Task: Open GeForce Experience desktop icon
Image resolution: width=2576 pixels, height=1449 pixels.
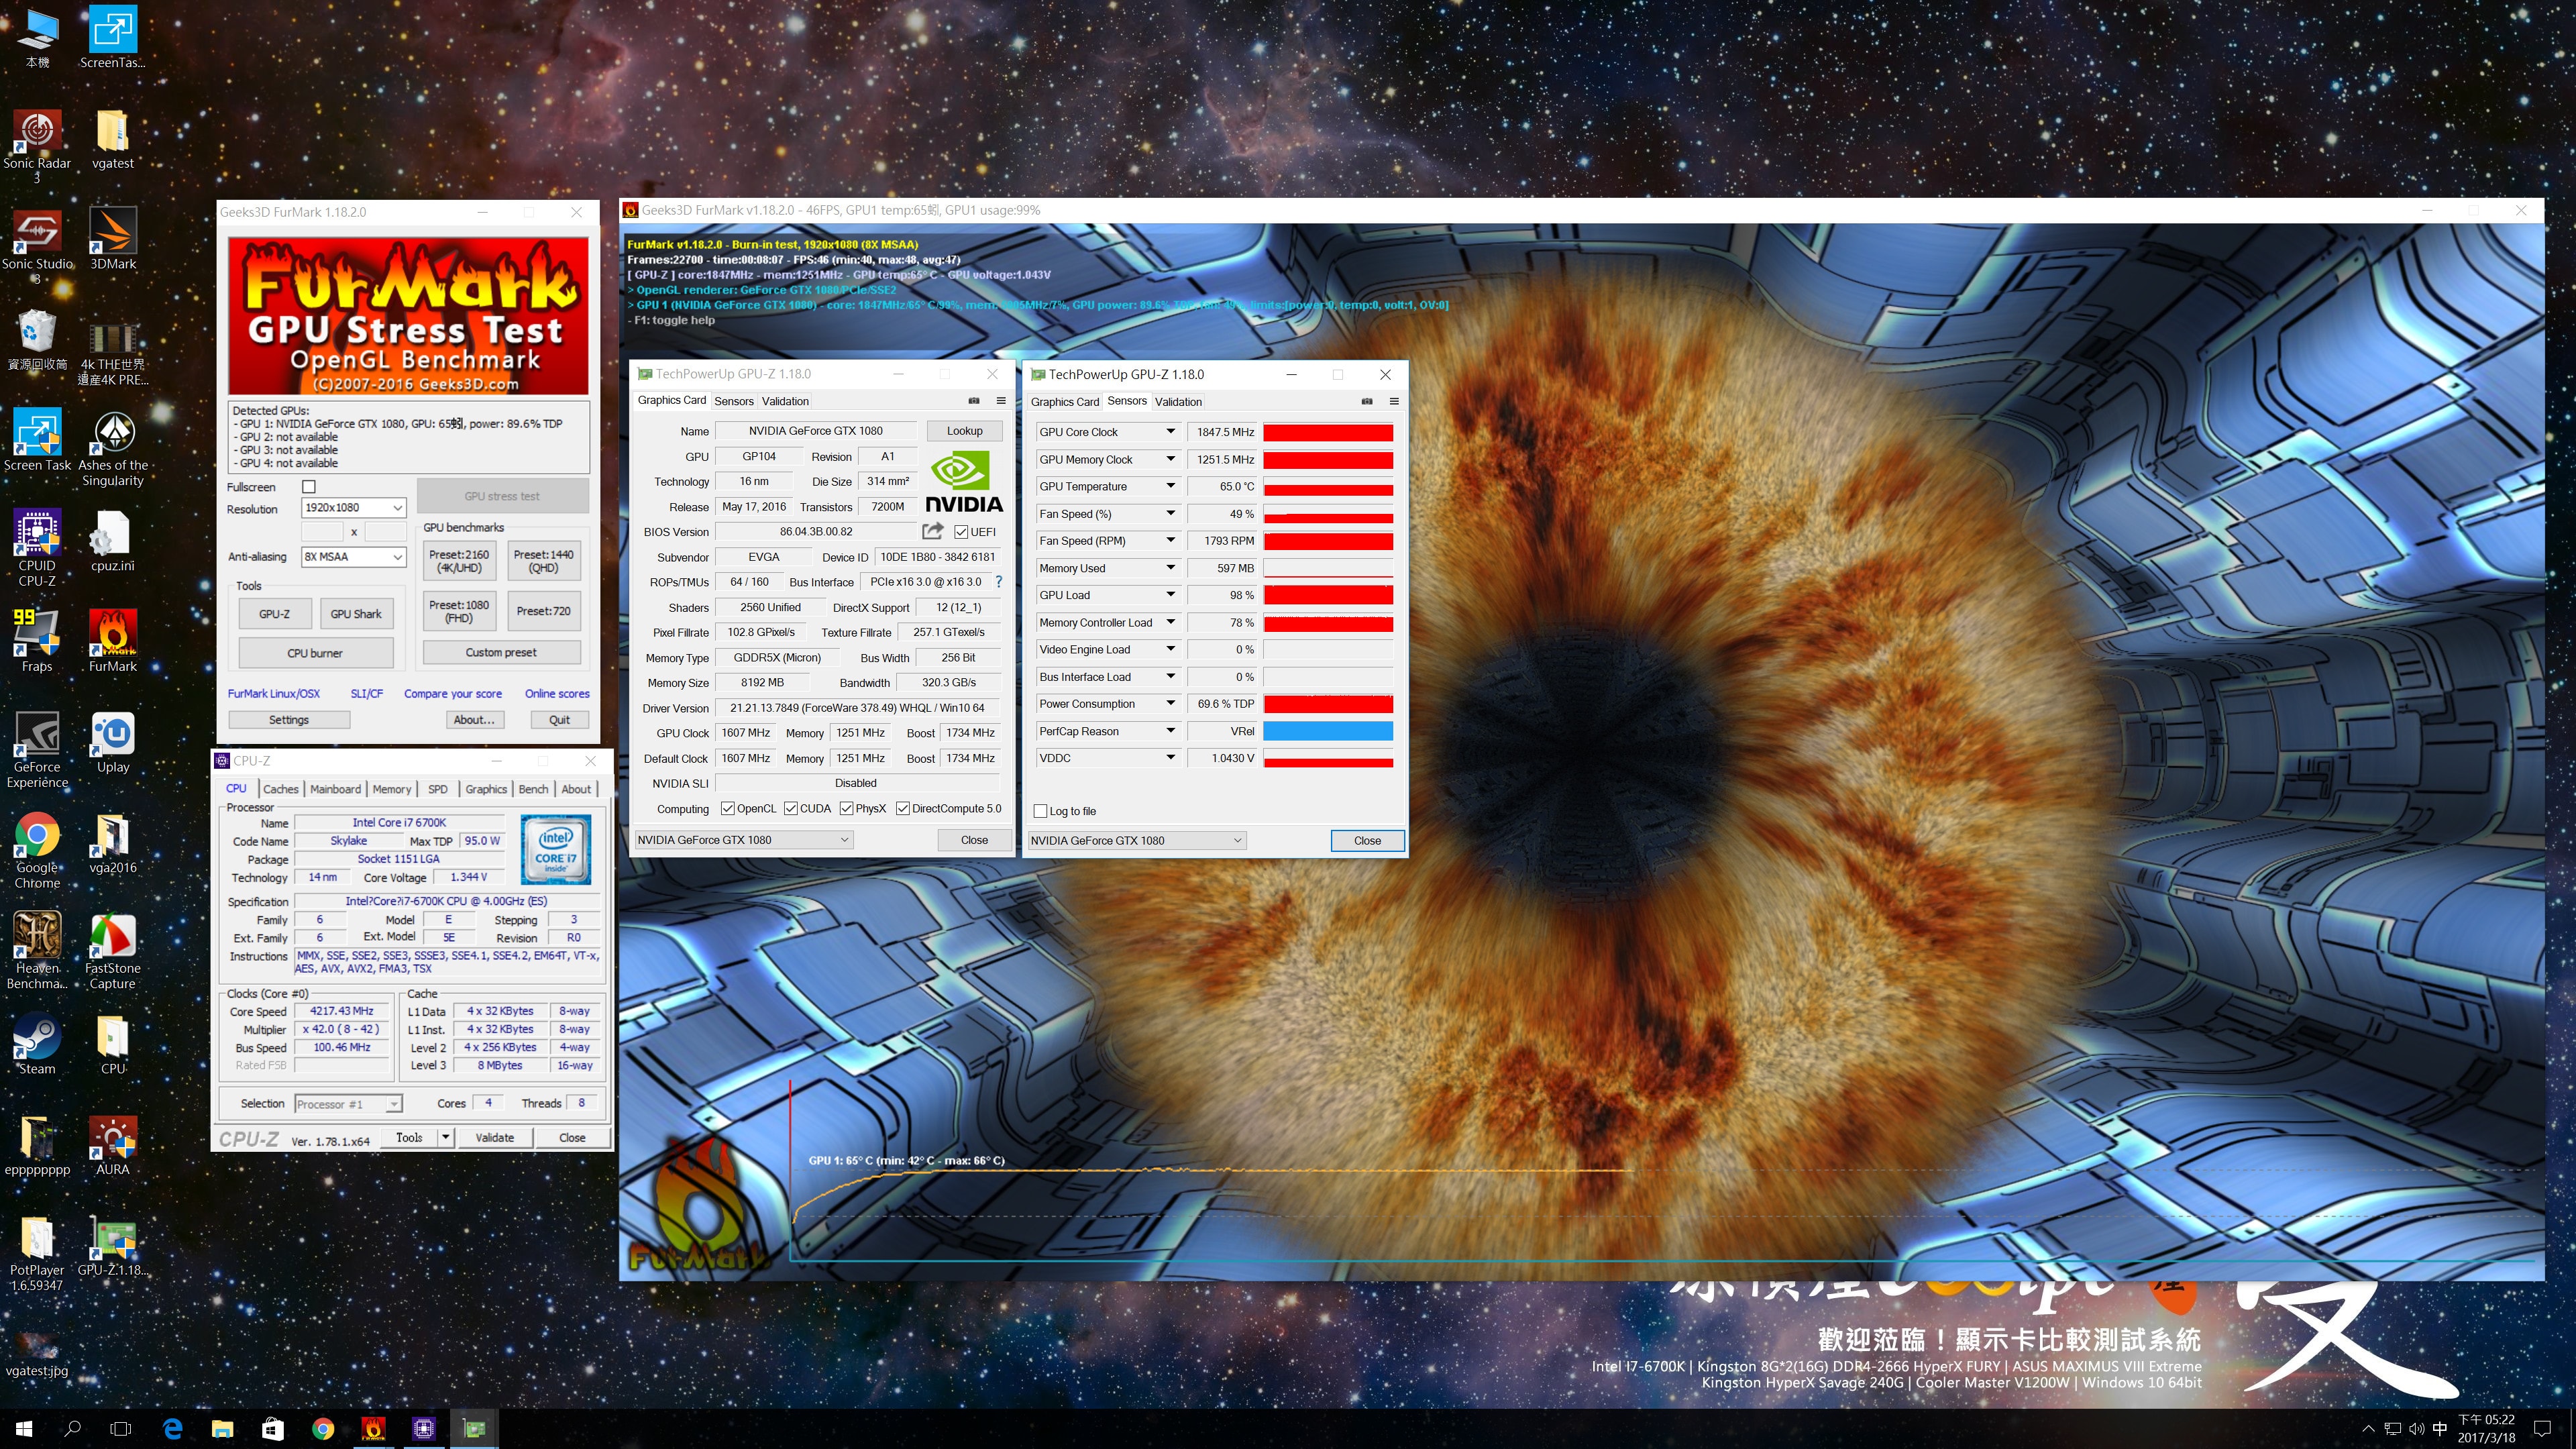Action: (37, 749)
